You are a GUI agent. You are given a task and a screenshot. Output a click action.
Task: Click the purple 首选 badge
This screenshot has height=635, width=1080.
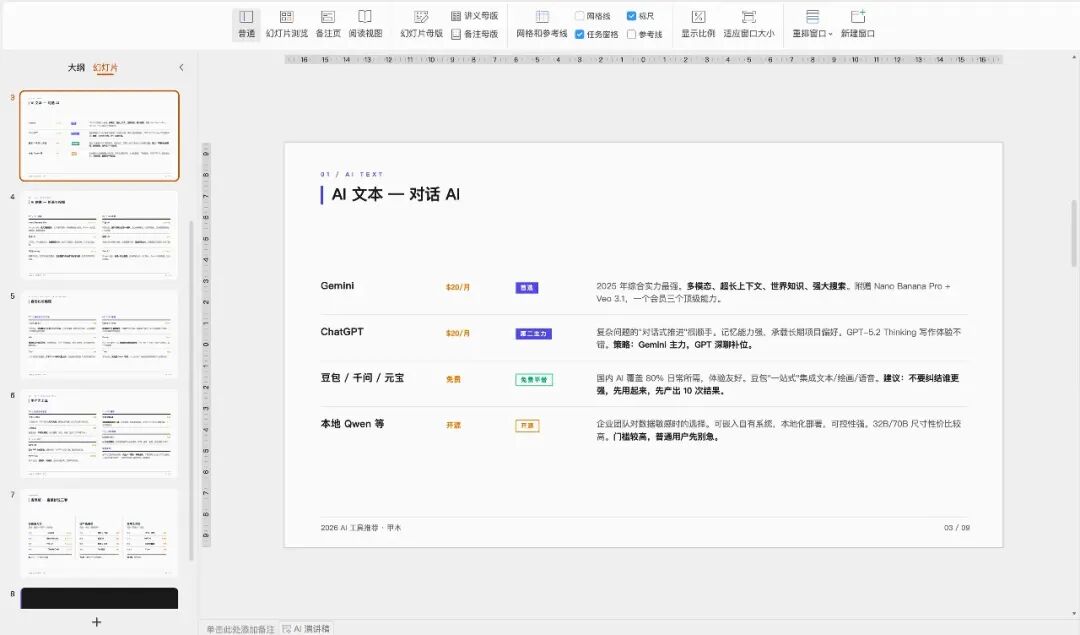(527, 288)
